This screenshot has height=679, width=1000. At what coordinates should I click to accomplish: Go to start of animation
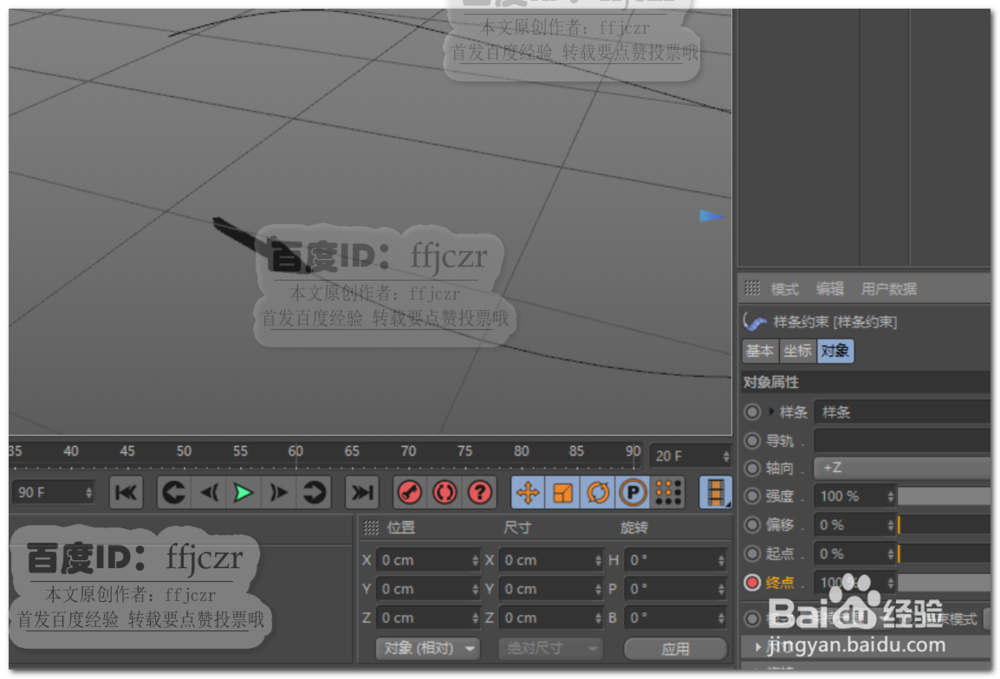(126, 492)
